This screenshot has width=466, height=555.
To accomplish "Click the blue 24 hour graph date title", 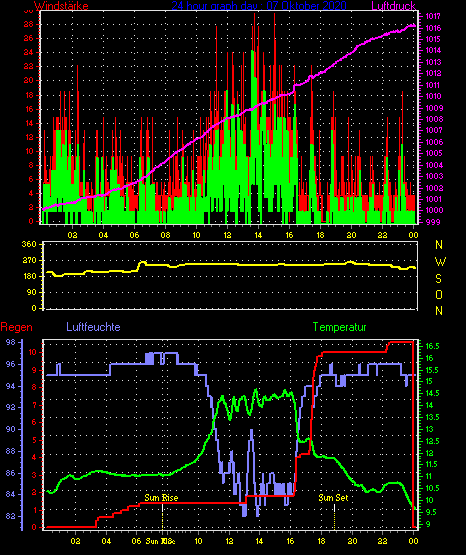I will 259,5.
